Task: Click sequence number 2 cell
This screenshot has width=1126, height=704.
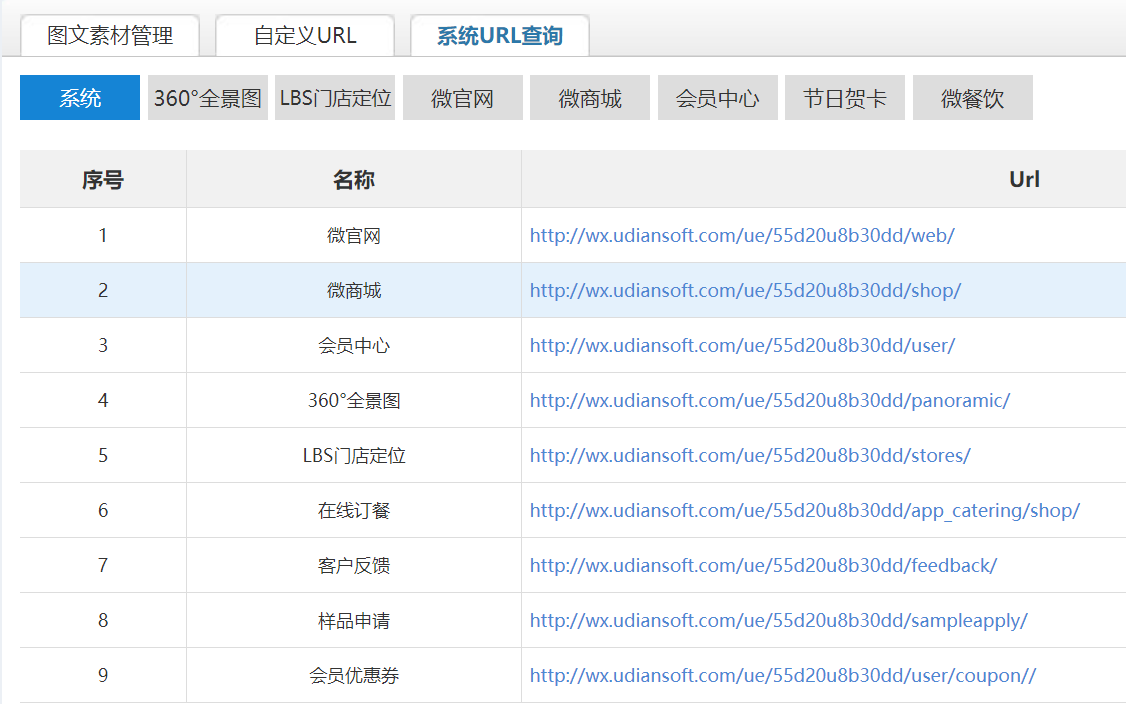Action: [x=103, y=290]
